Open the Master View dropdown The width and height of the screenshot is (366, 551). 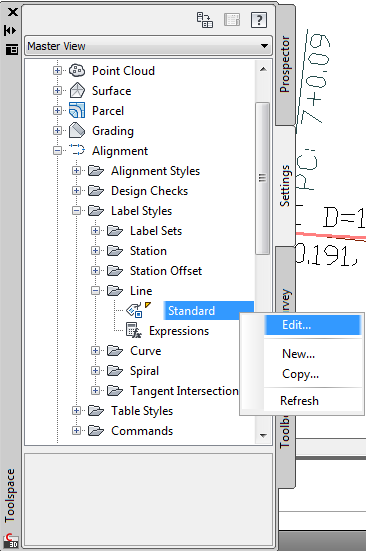click(x=148, y=46)
